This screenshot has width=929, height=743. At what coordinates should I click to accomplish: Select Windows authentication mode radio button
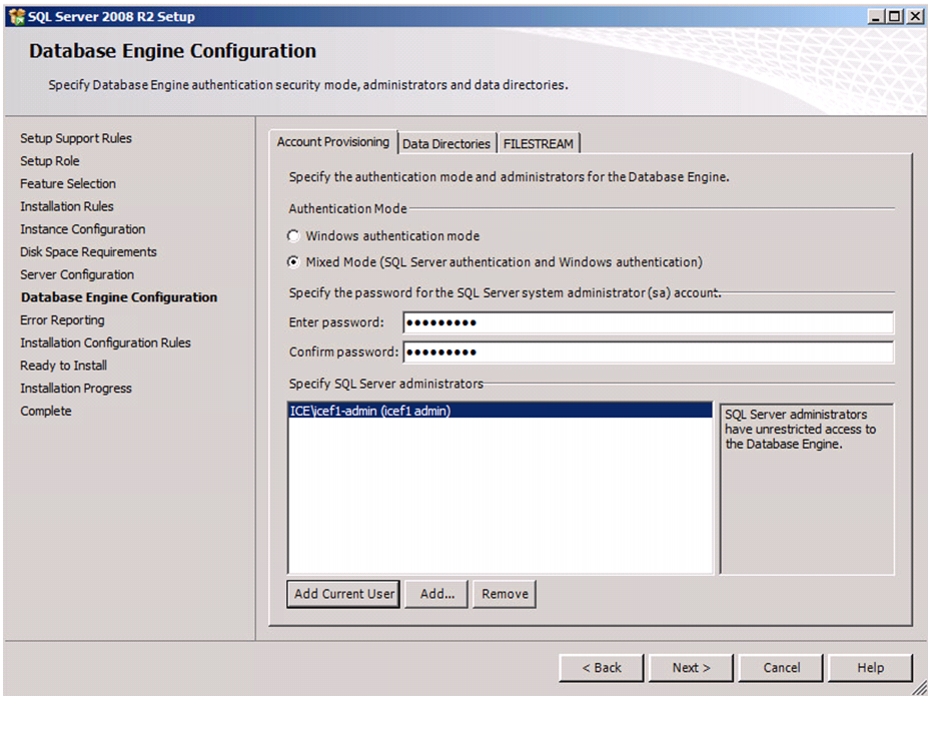coord(293,236)
